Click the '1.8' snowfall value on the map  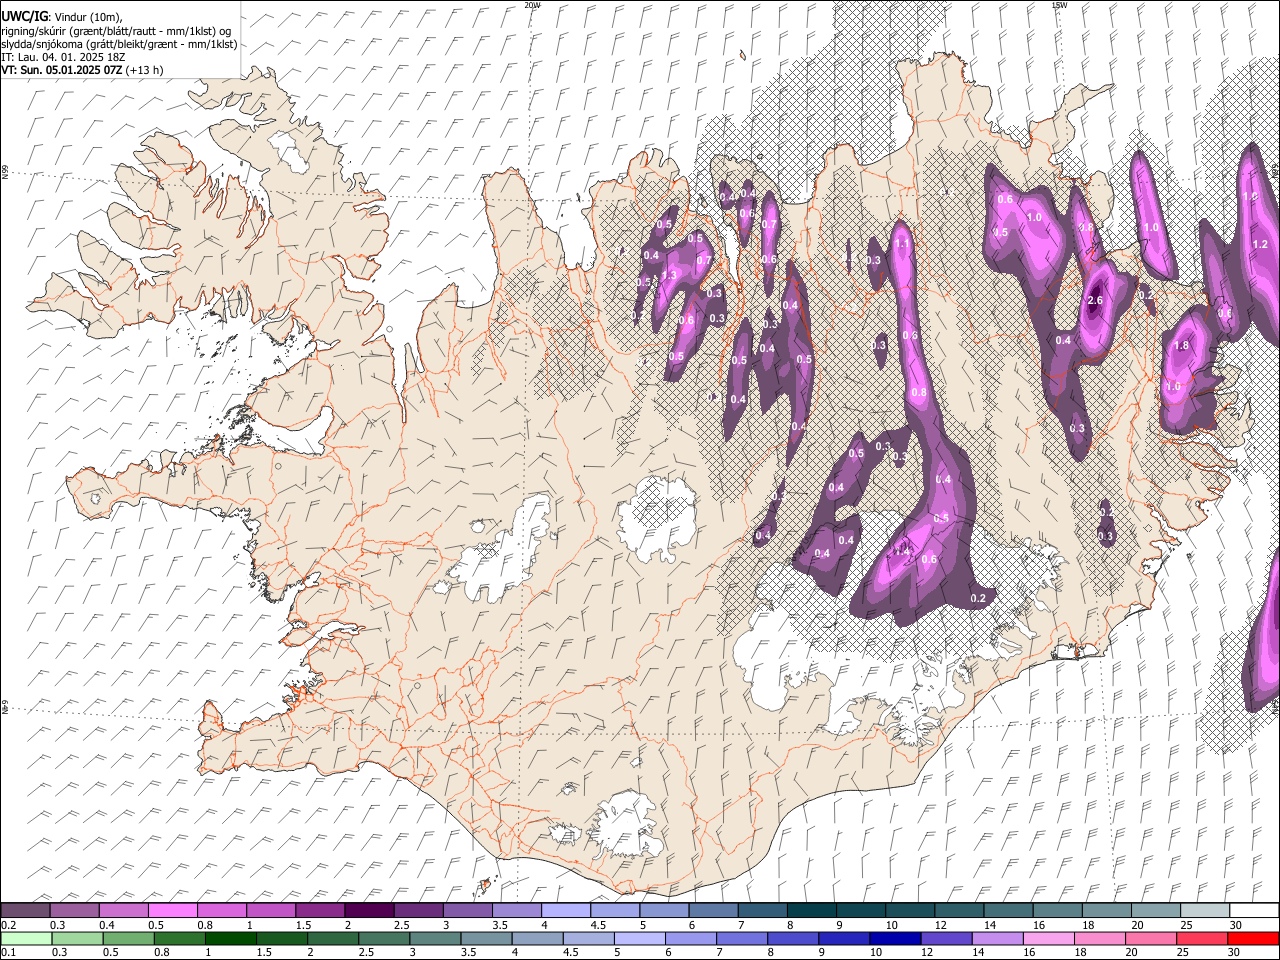(1181, 345)
